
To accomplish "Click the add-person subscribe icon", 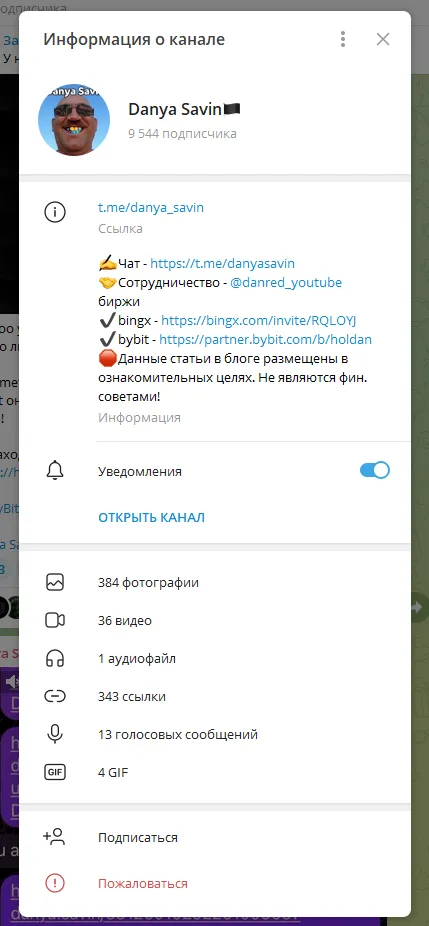I will pyautogui.click(x=54, y=837).
